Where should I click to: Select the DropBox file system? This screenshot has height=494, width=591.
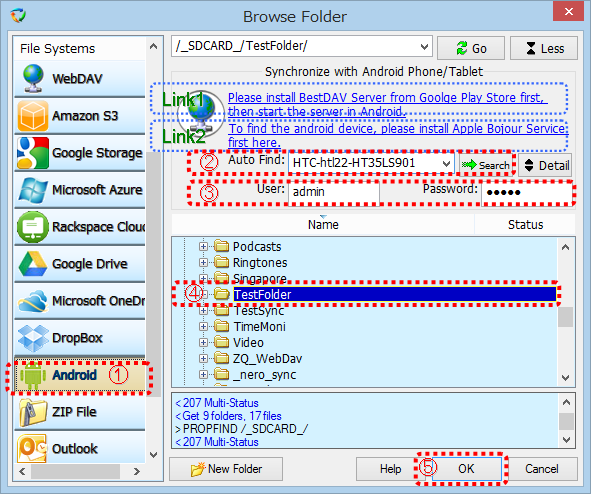click(80, 338)
